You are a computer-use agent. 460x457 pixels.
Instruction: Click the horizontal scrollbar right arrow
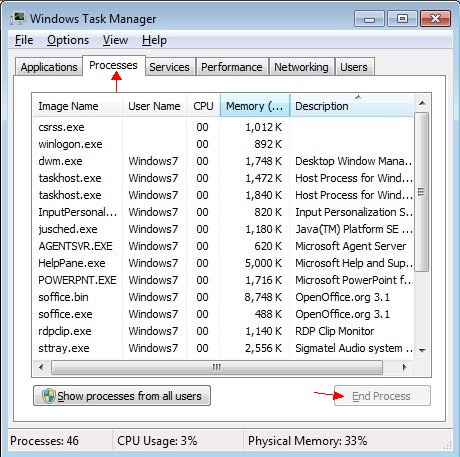(404, 367)
